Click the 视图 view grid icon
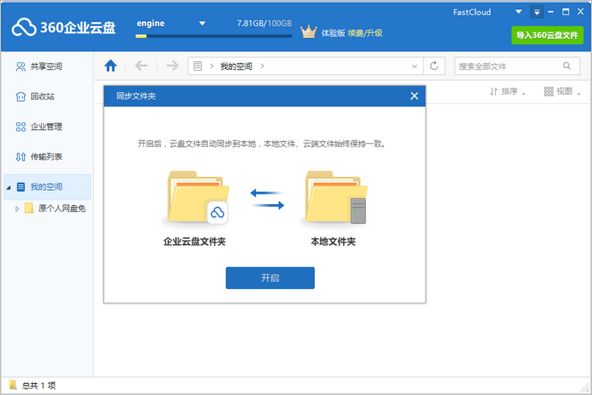Screen dimensions: 592x395 549,91
